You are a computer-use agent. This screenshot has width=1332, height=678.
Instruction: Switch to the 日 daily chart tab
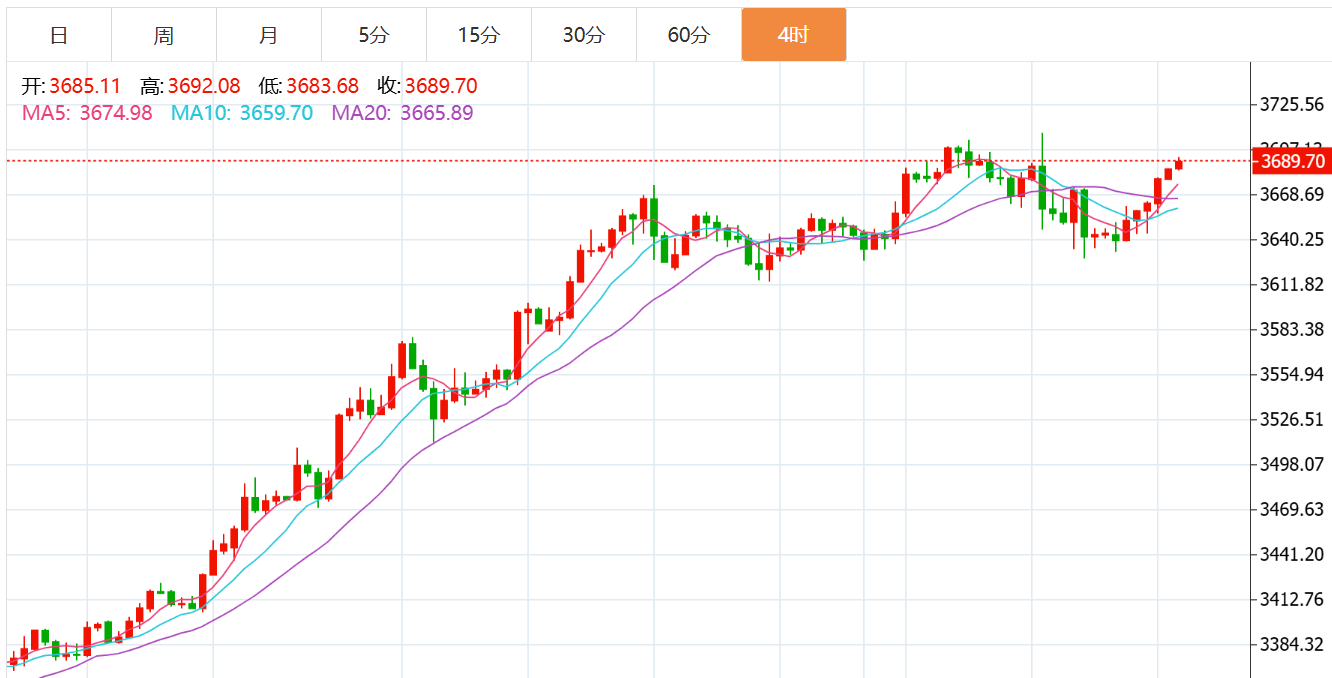[59, 35]
